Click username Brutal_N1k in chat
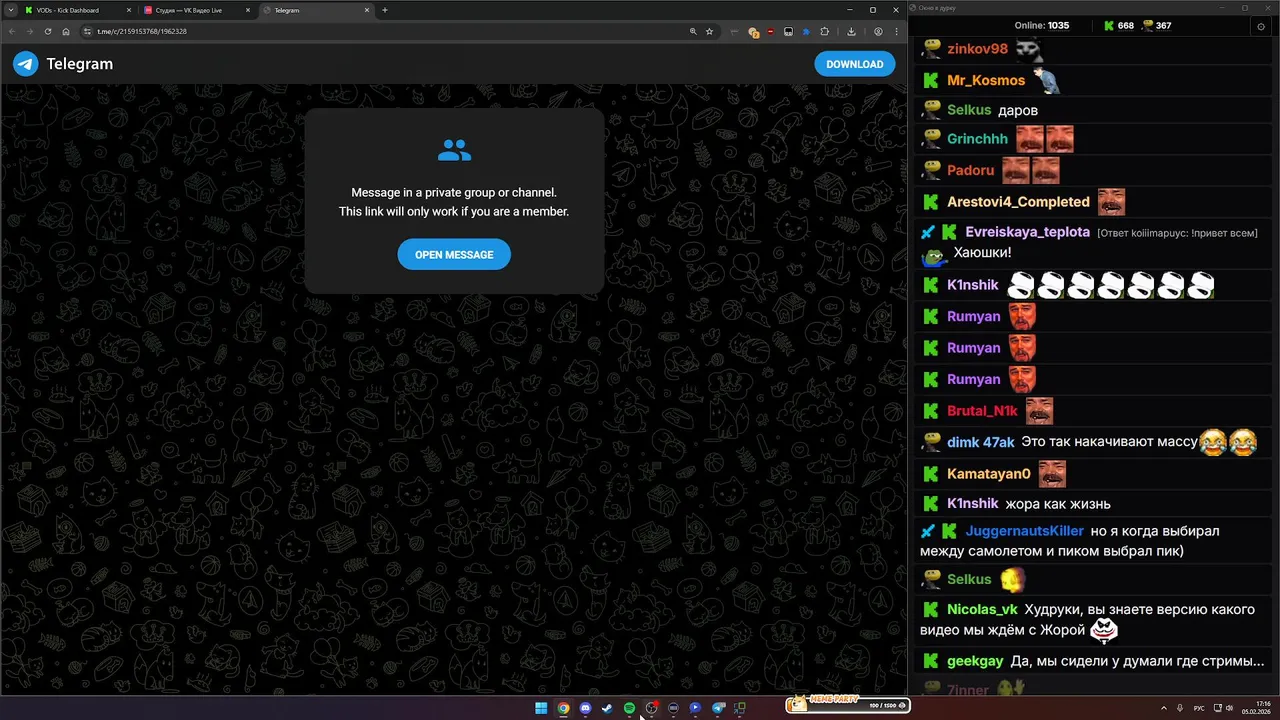The height and width of the screenshot is (720, 1280). coord(982,411)
